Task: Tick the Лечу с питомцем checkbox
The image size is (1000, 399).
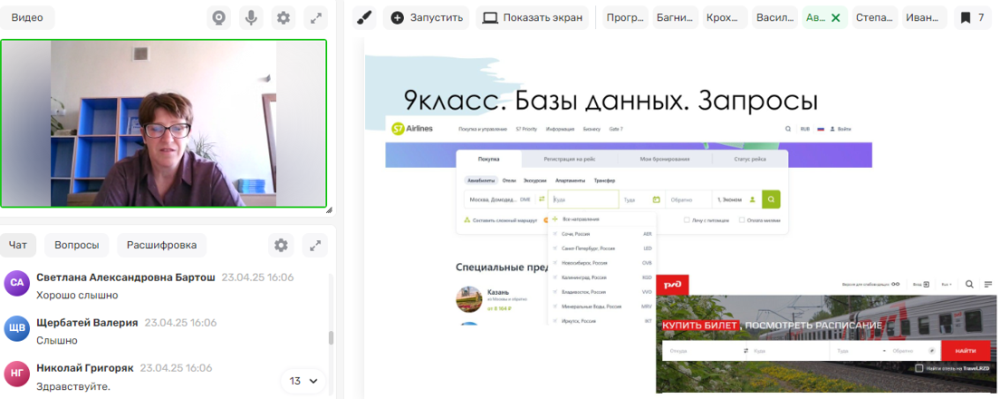Action: 687,221
